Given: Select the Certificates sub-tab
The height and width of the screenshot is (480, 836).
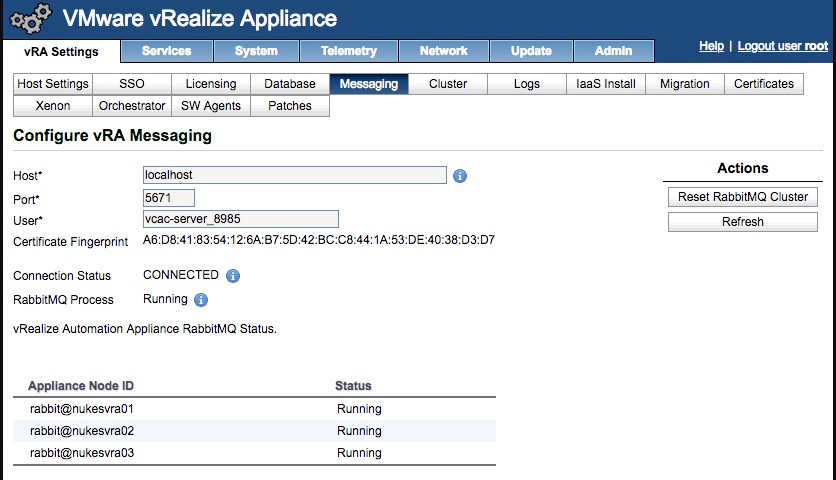Looking at the screenshot, I should coord(763,84).
